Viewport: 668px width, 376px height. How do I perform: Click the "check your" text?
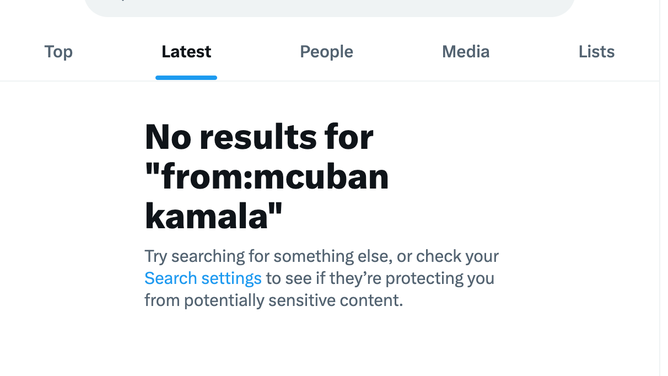click(457, 256)
